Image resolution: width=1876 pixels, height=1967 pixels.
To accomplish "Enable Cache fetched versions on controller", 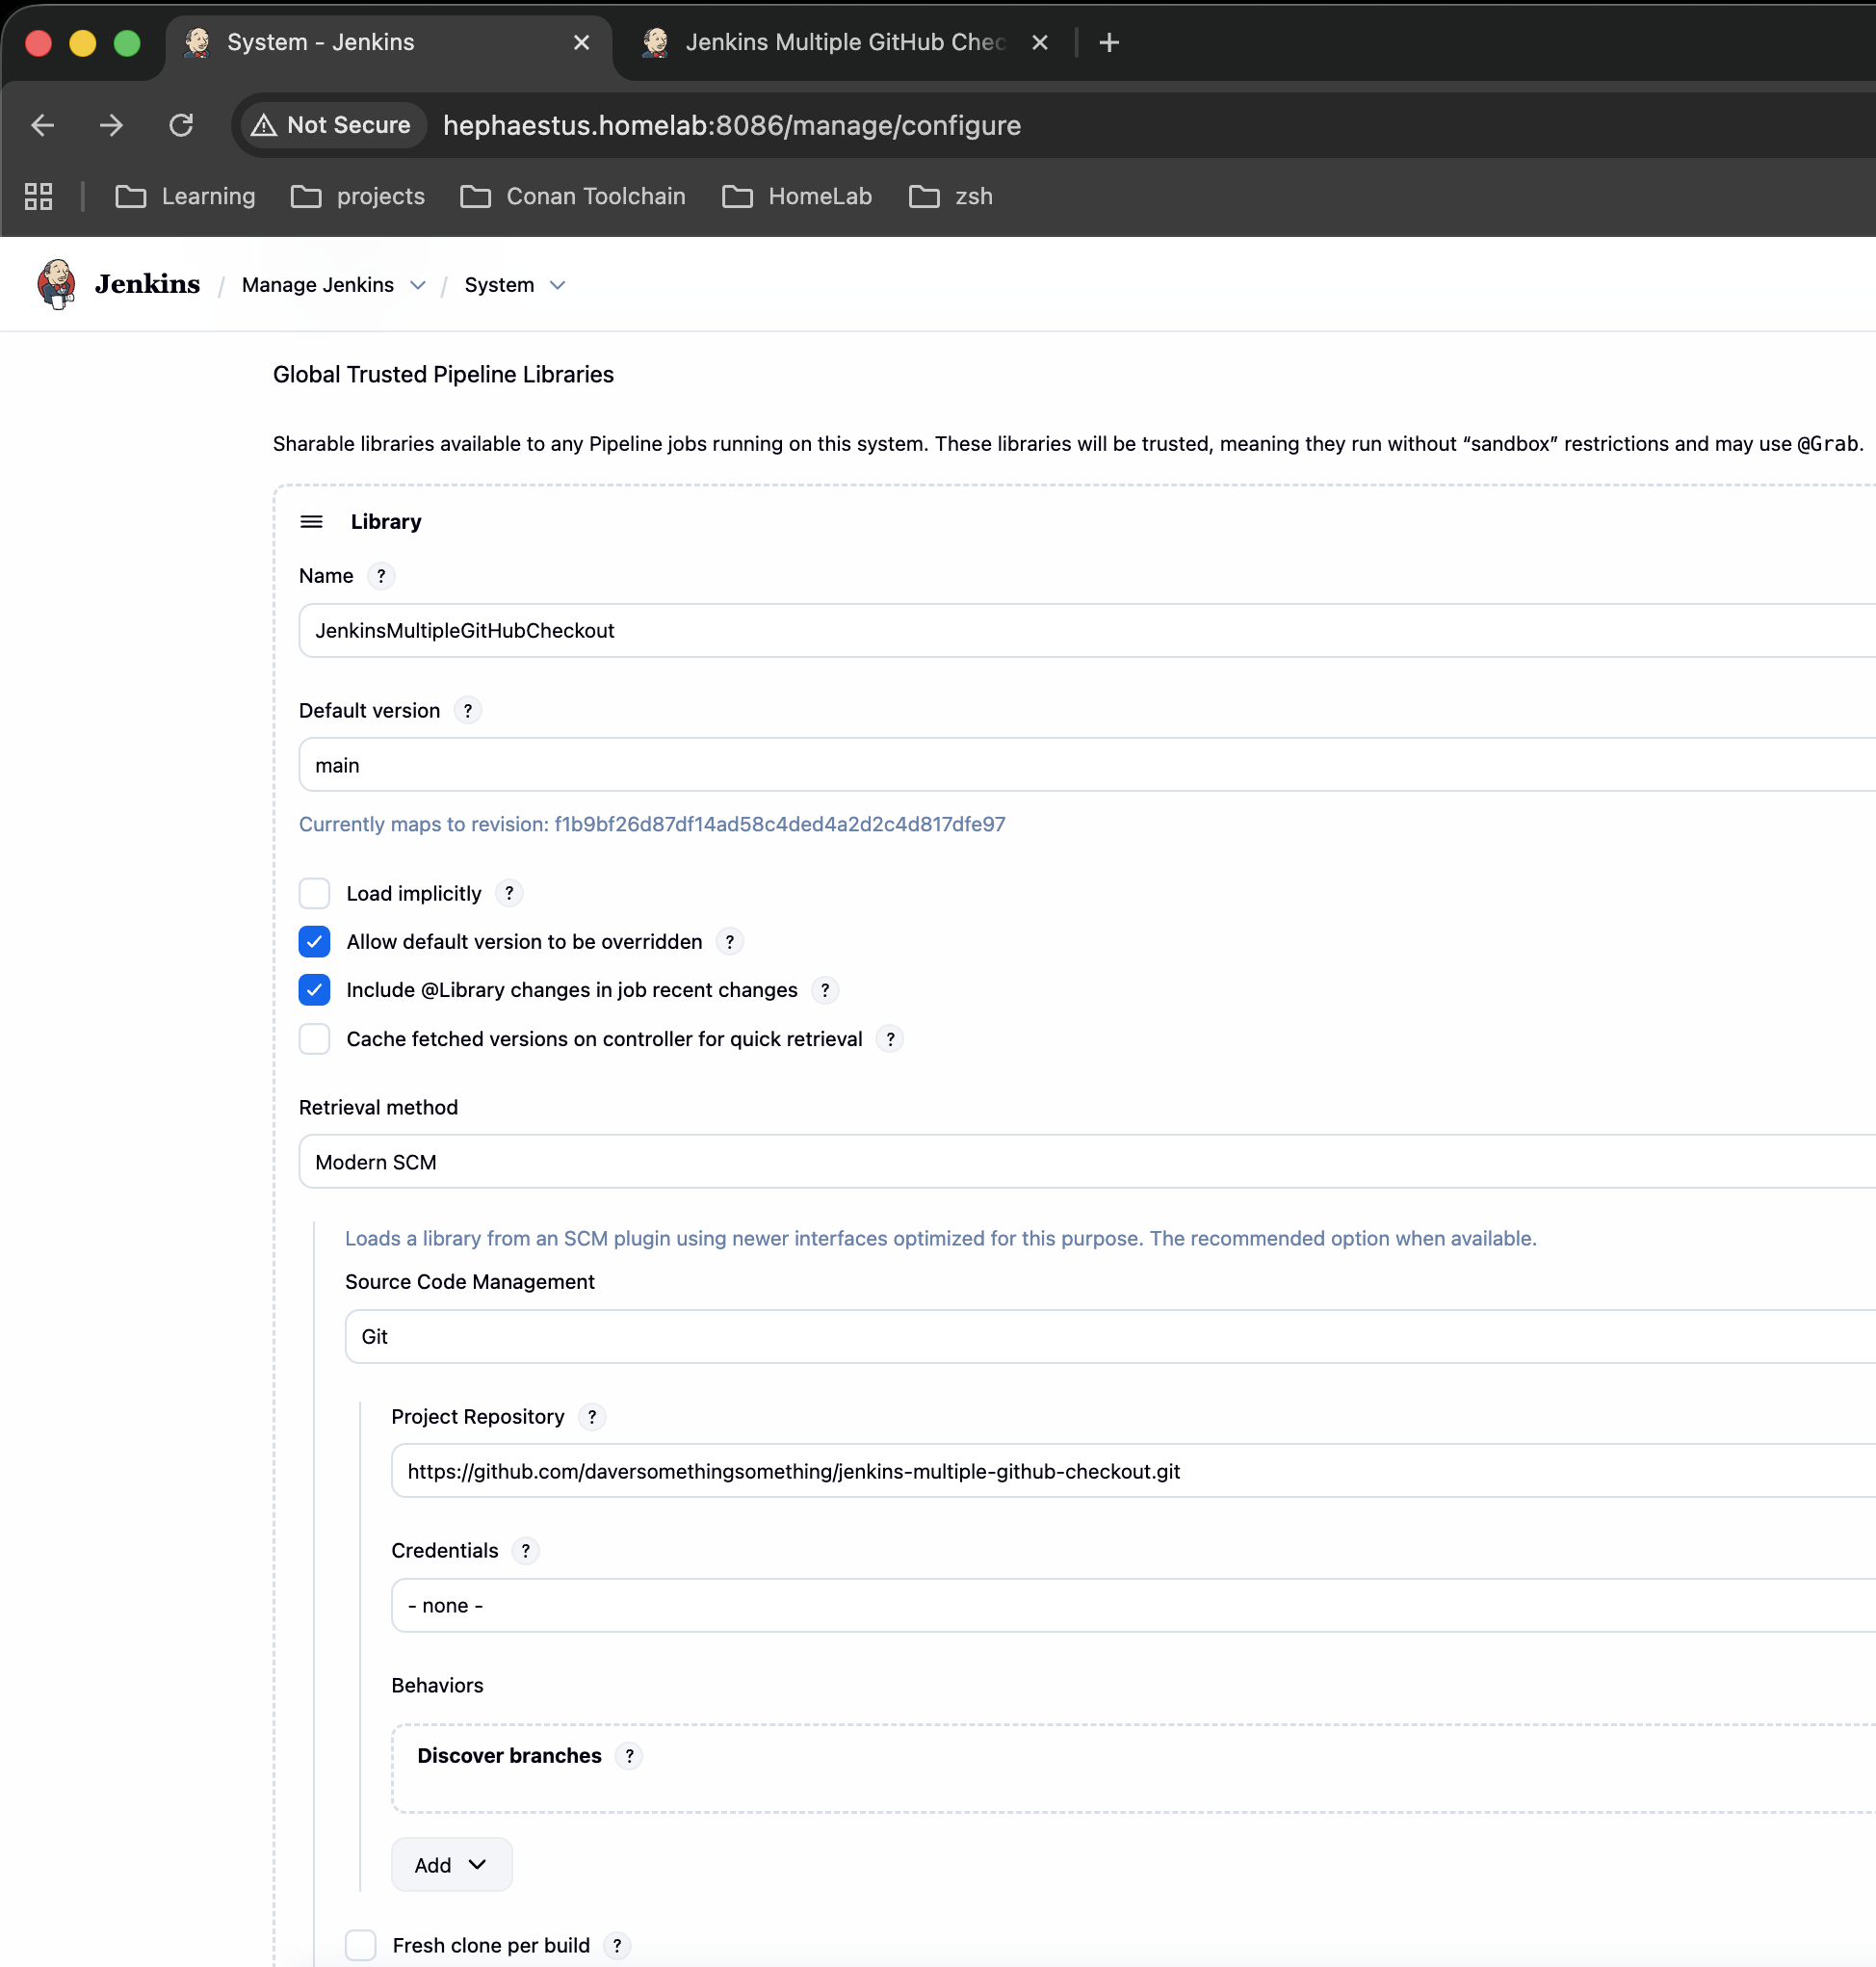I will point(314,1038).
